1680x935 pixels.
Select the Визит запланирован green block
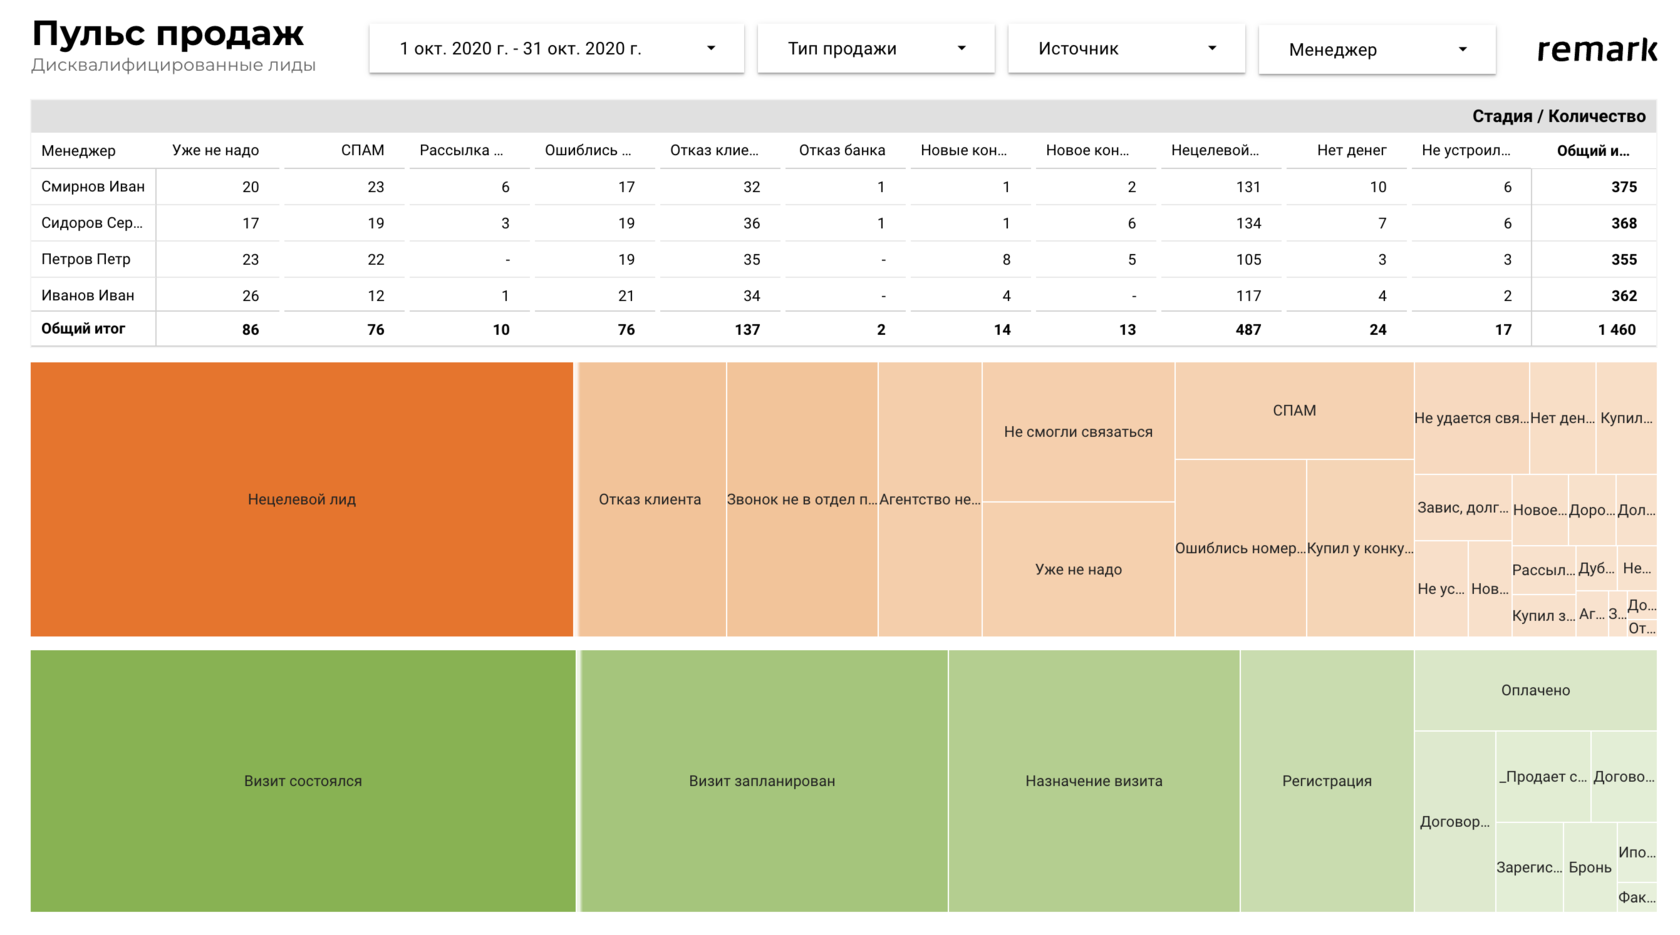click(763, 781)
